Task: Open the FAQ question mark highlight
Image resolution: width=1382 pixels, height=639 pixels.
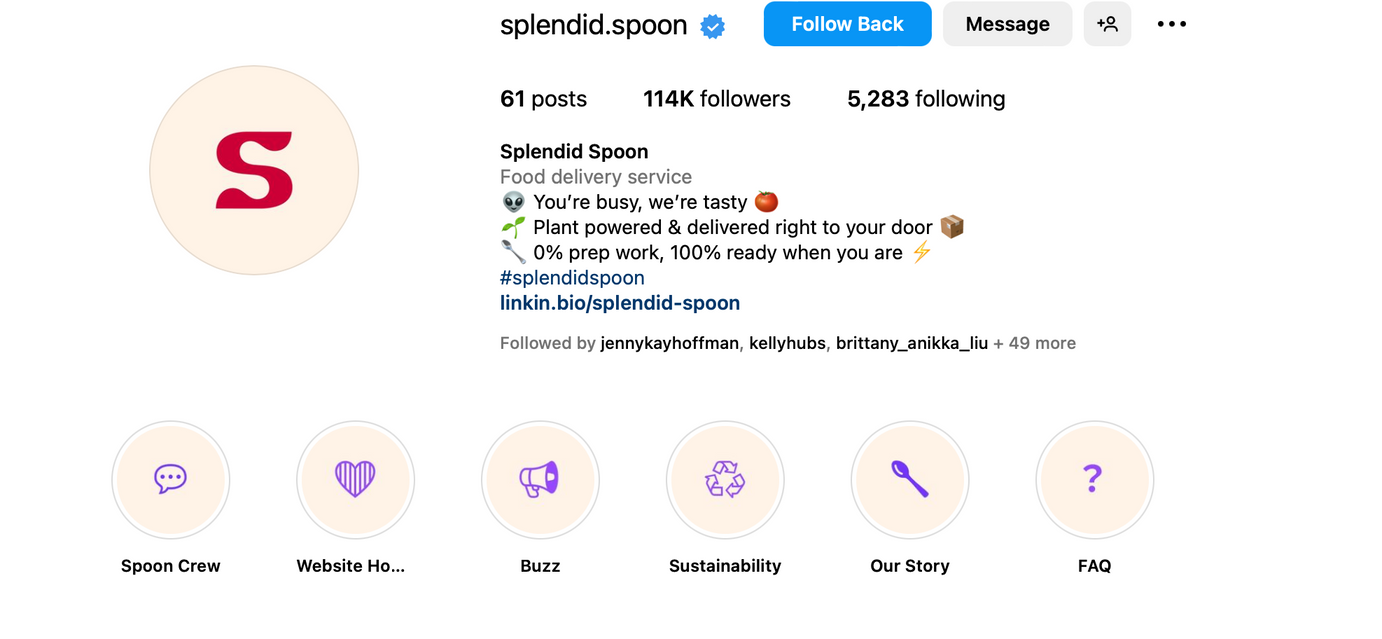Action: tap(1094, 480)
